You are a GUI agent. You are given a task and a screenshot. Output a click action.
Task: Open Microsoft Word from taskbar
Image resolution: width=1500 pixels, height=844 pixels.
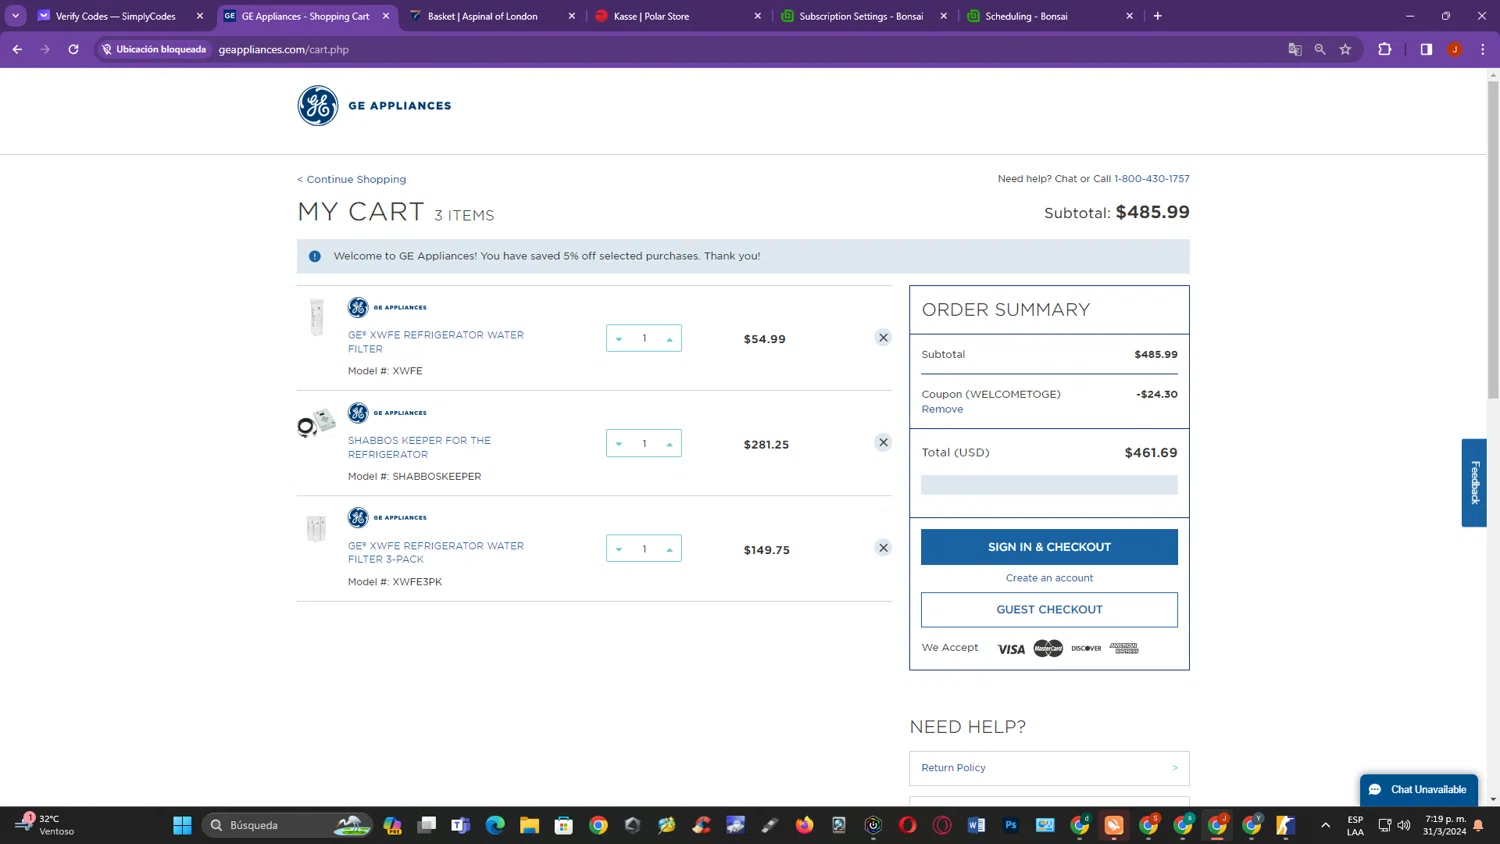pos(976,825)
